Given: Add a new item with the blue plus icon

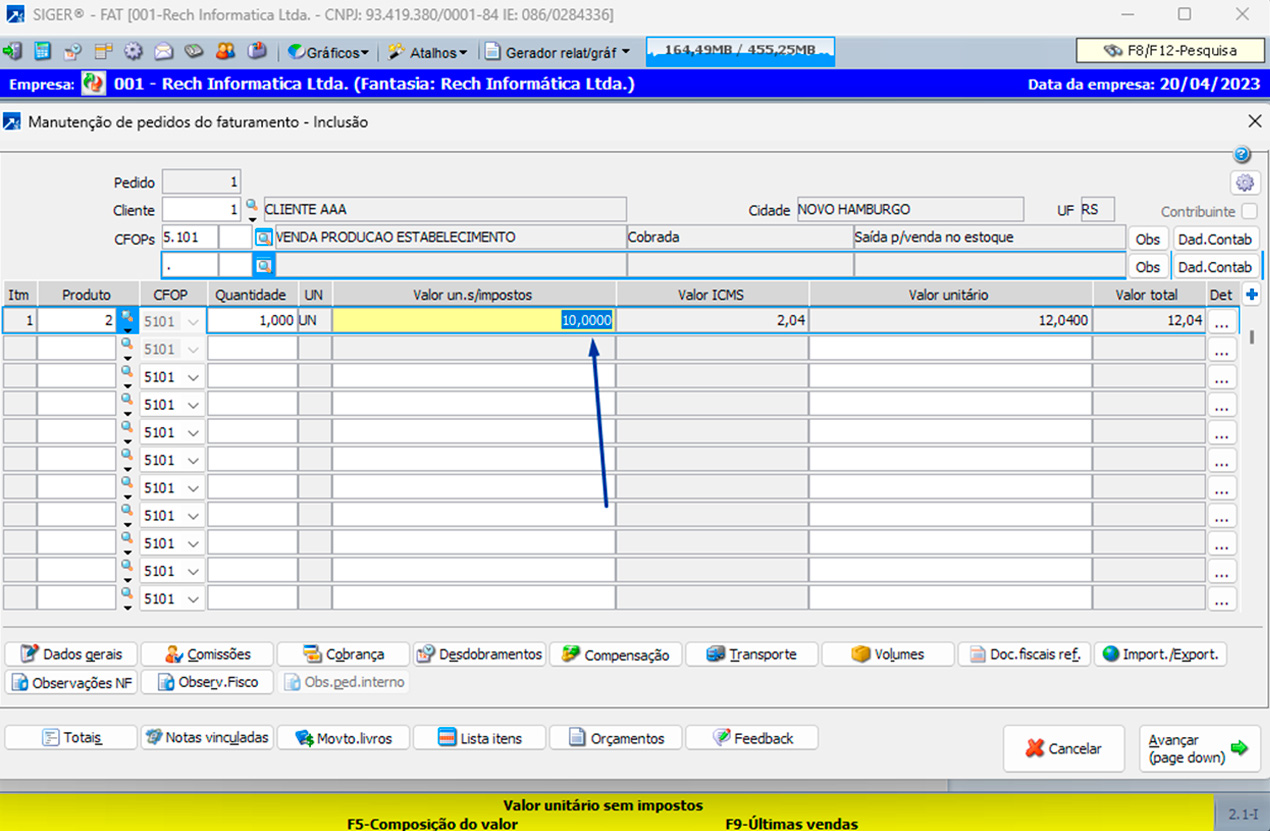Looking at the screenshot, I should click(x=1251, y=293).
